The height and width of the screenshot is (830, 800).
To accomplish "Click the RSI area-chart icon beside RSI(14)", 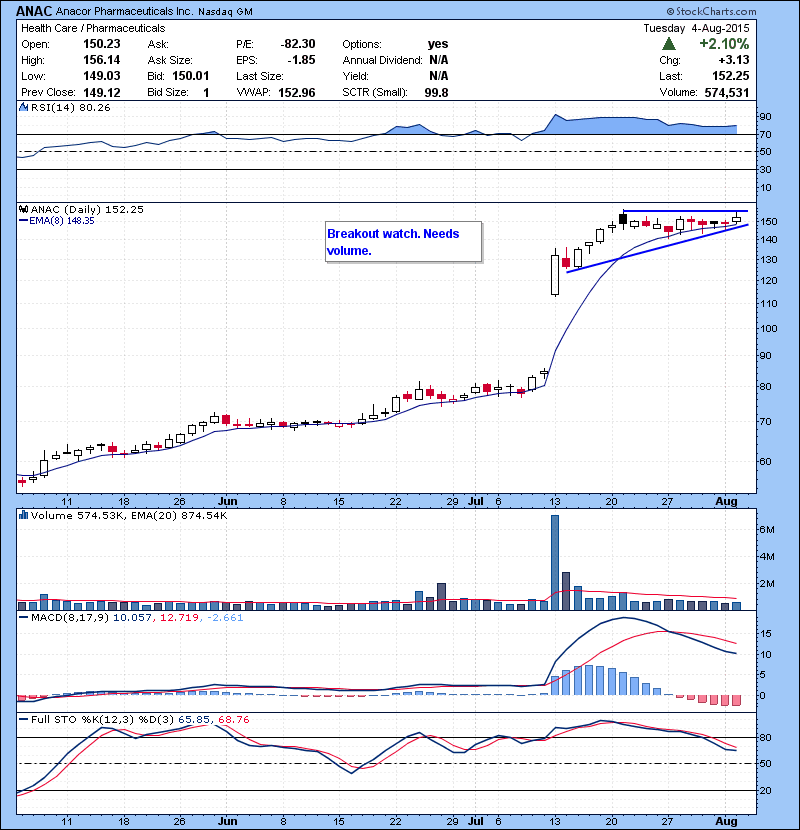I will [x=23, y=107].
